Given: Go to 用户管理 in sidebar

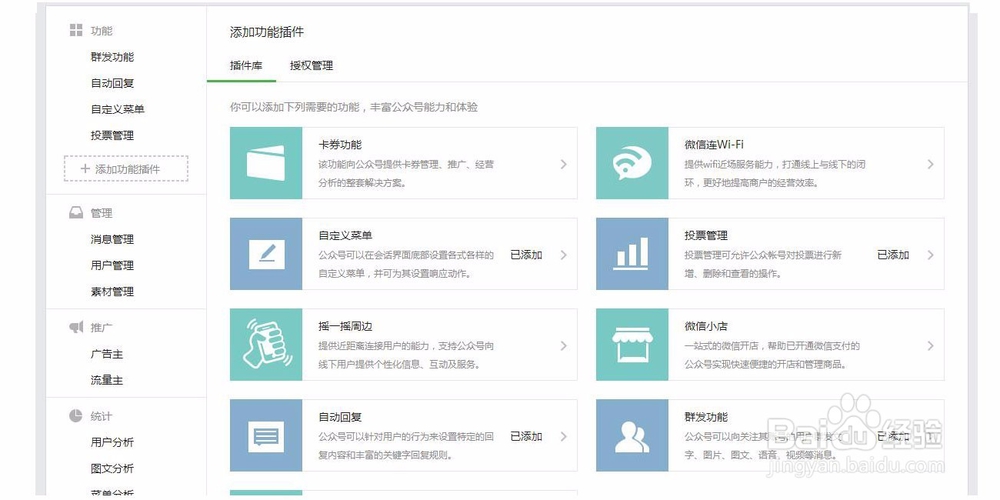Looking at the screenshot, I should (x=112, y=265).
